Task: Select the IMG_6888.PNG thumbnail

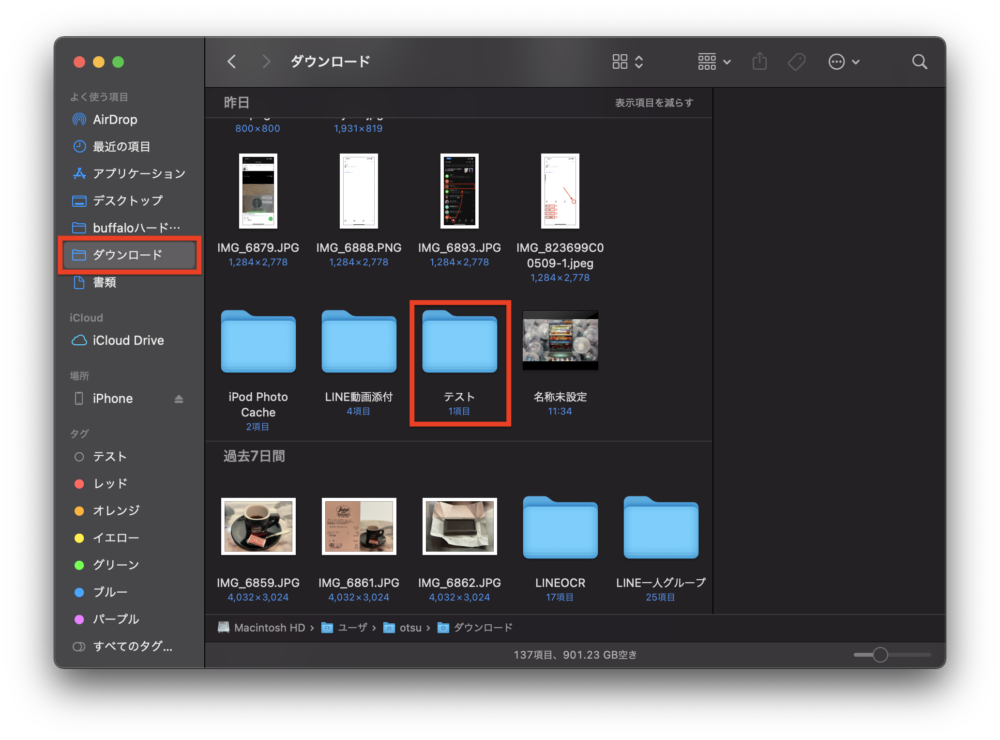Action: [358, 191]
